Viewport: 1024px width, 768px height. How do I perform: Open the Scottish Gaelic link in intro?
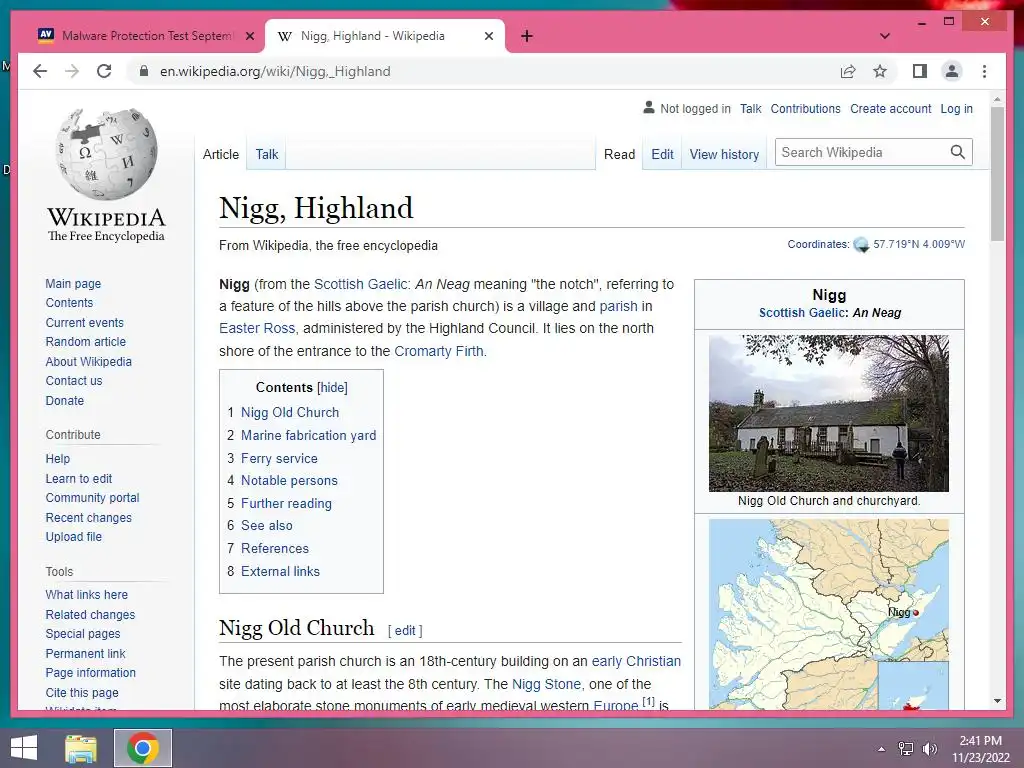click(361, 284)
